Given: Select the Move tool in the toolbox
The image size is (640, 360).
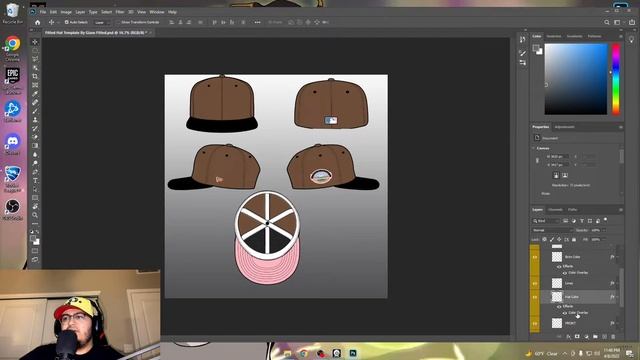Looking at the screenshot, I should (x=35, y=42).
